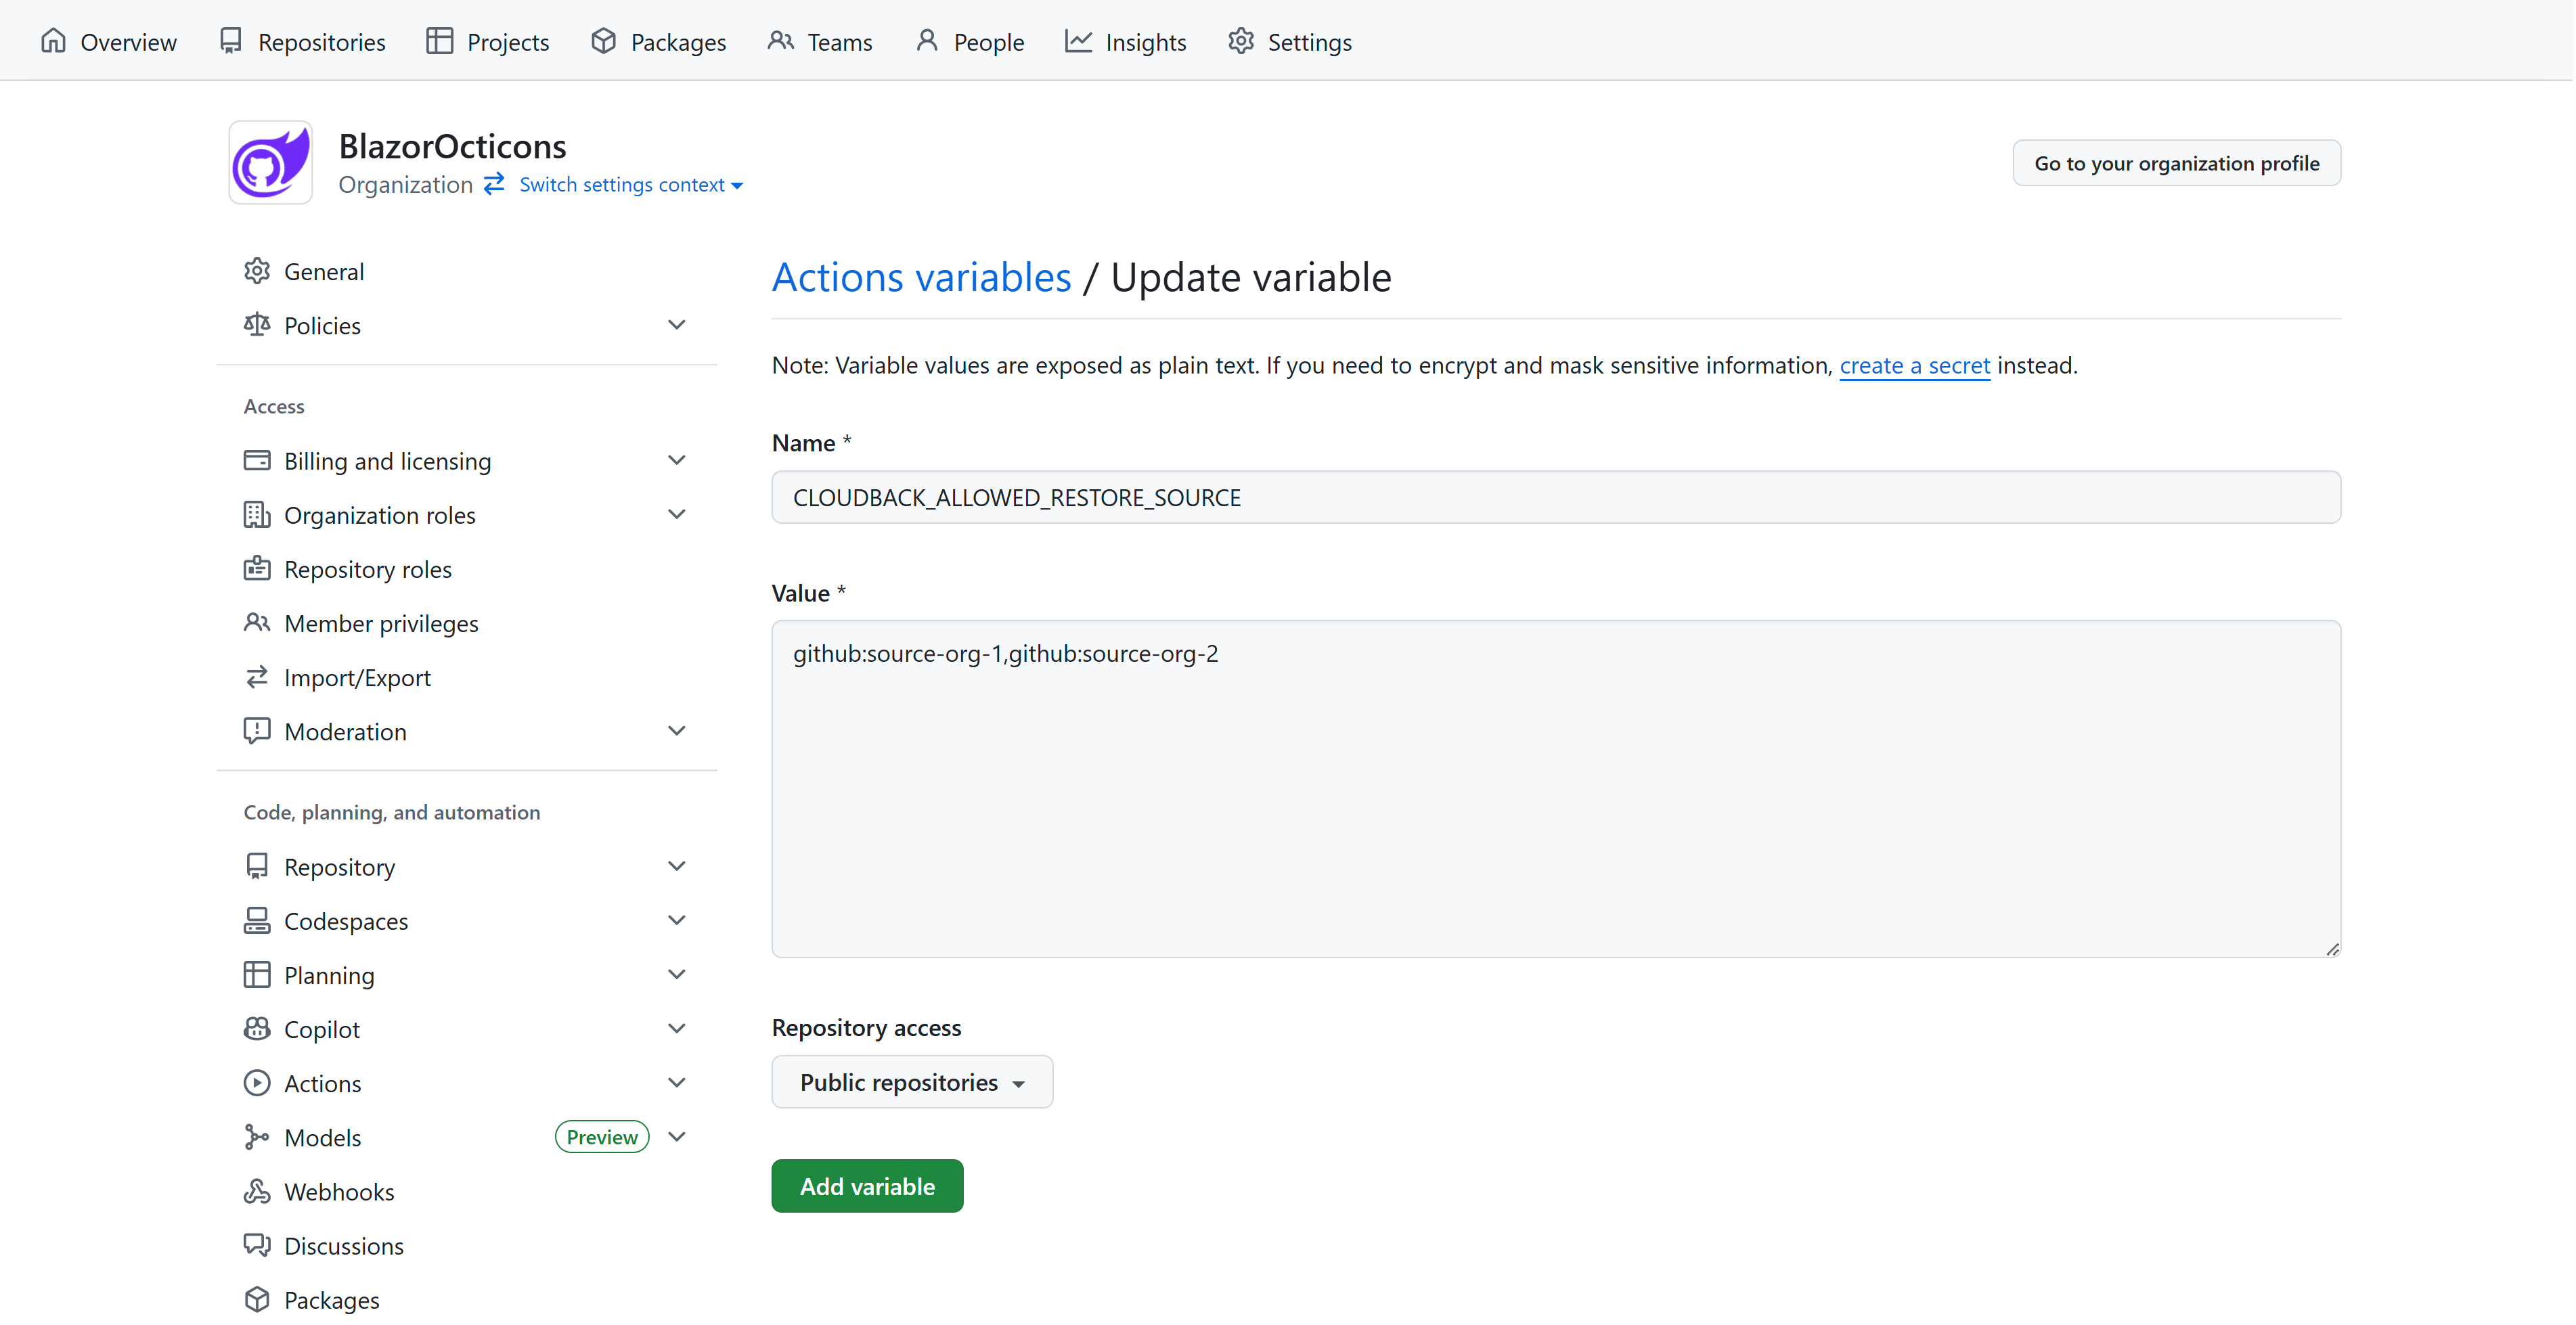Click the Actions play icon in sidebar
The image size is (2576, 1325).
[x=257, y=1083]
